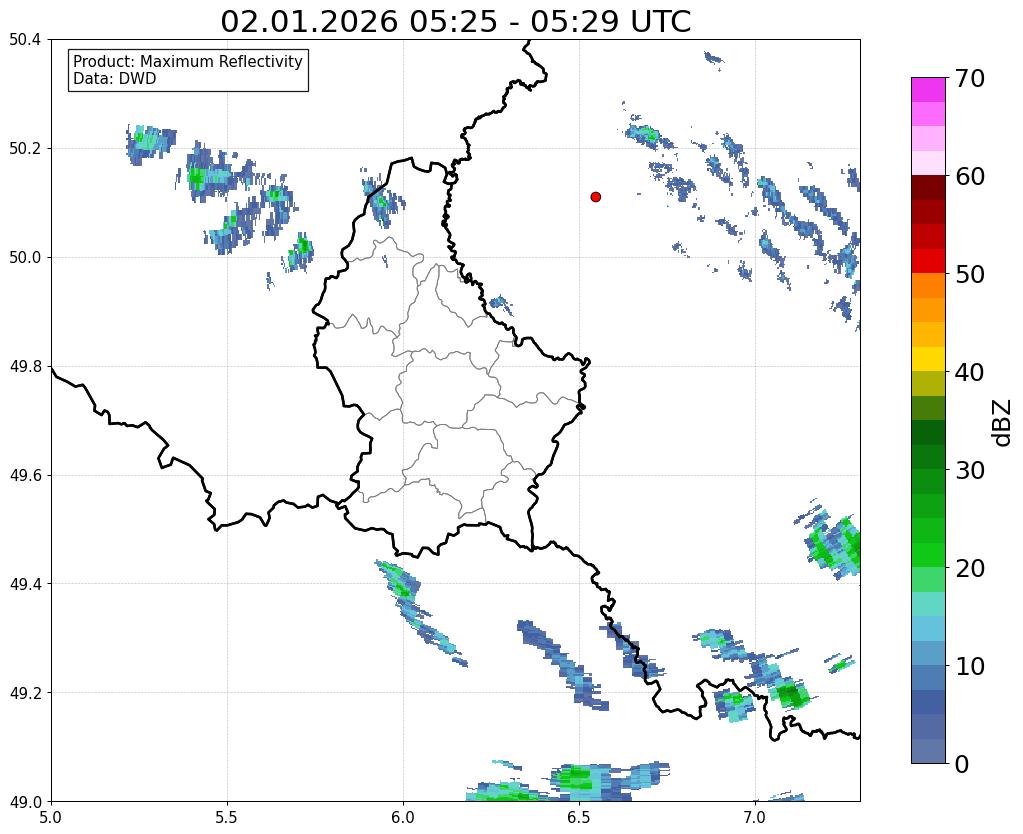Click the colorbar tick label 60
The width and height of the screenshot is (1023, 834).
(x=970, y=176)
